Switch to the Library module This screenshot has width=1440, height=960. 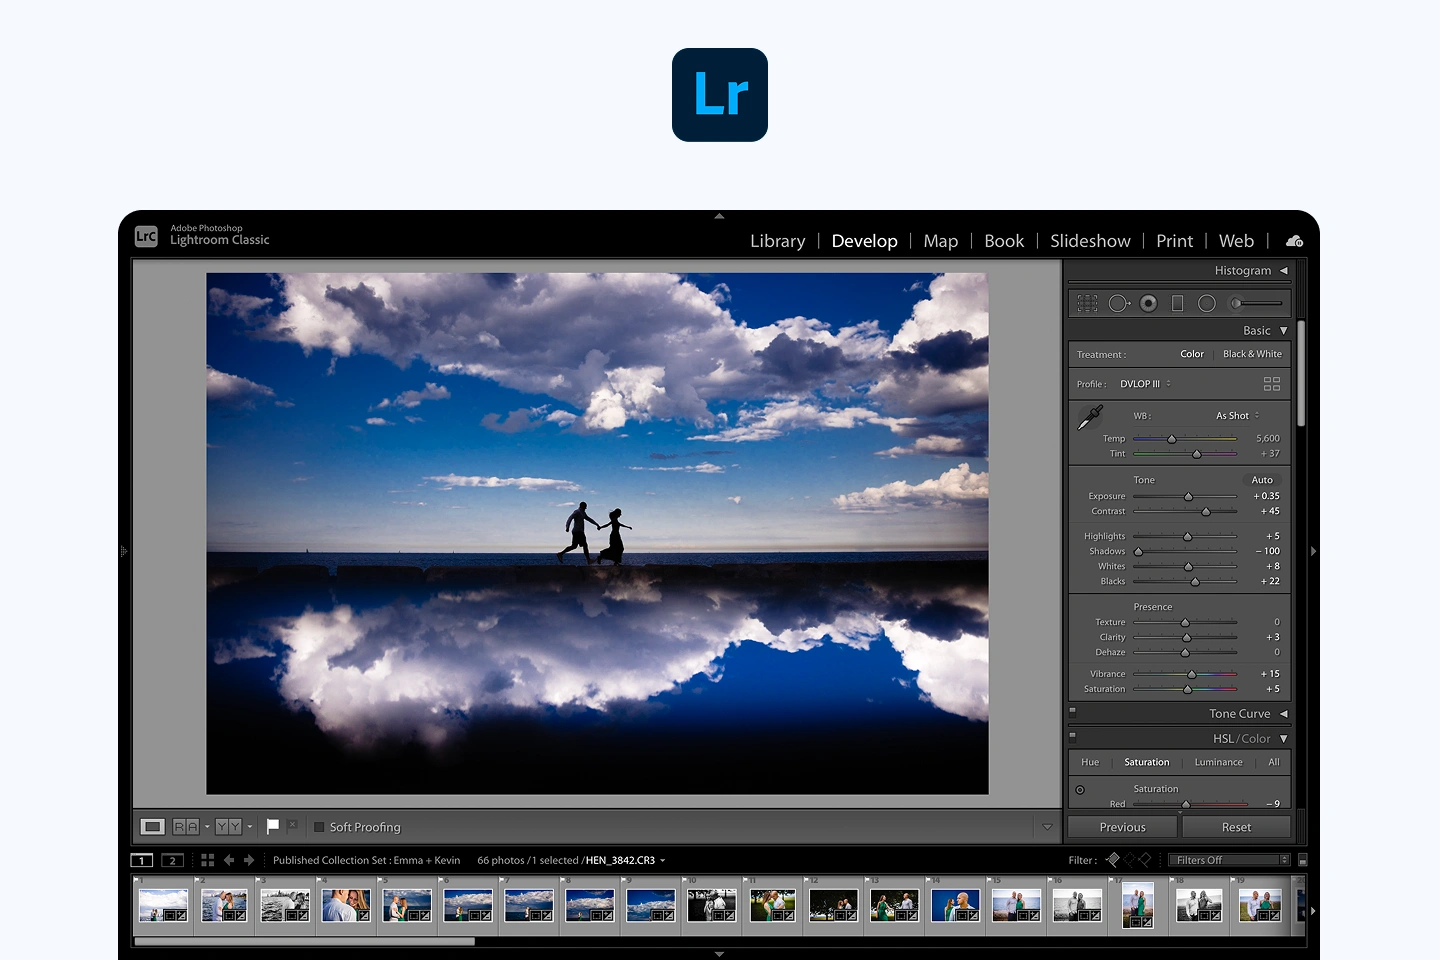click(x=777, y=241)
